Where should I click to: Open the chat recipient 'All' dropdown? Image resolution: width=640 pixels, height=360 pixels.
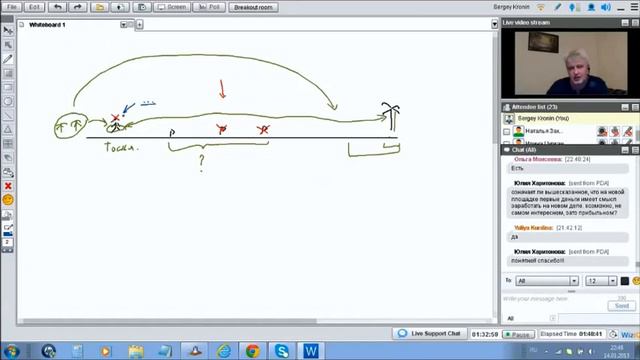pos(547,281)
